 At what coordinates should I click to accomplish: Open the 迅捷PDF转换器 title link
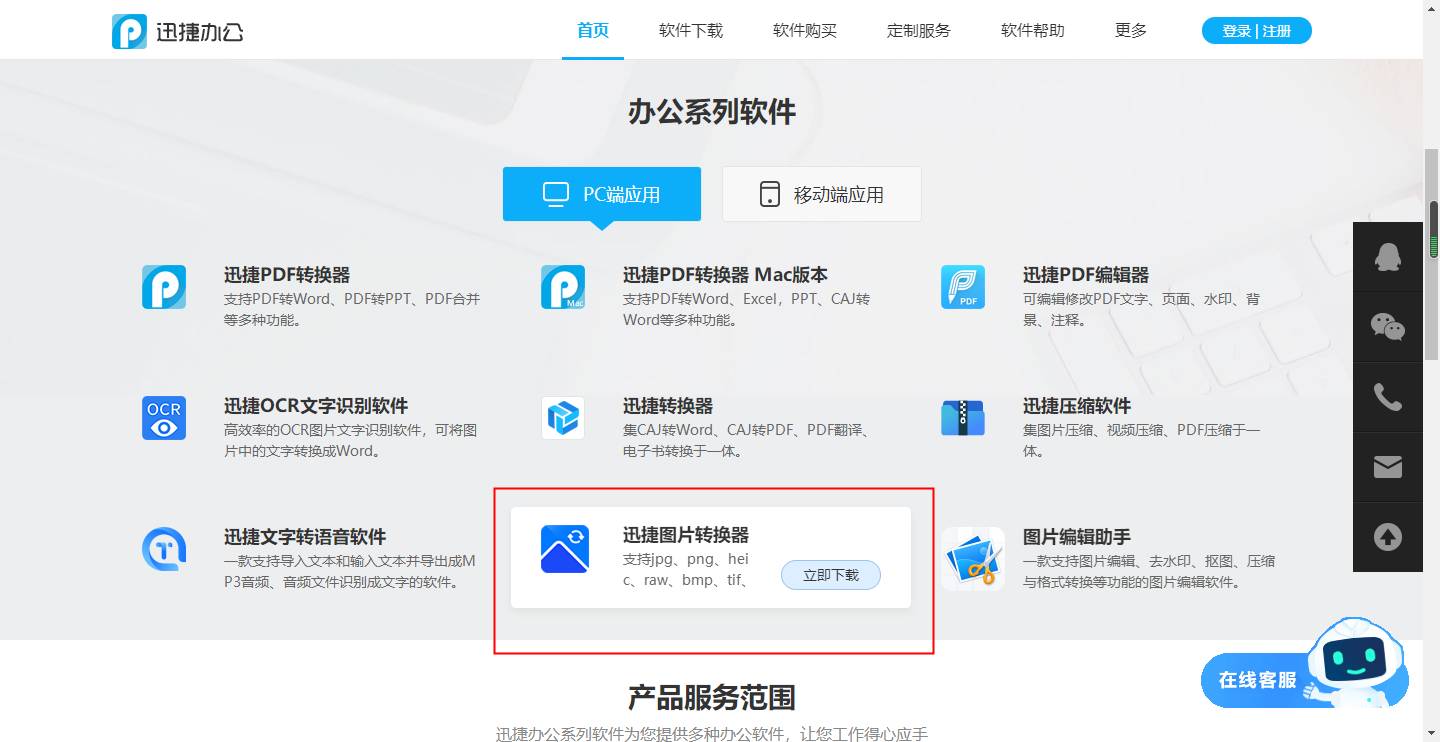(287, 275)
